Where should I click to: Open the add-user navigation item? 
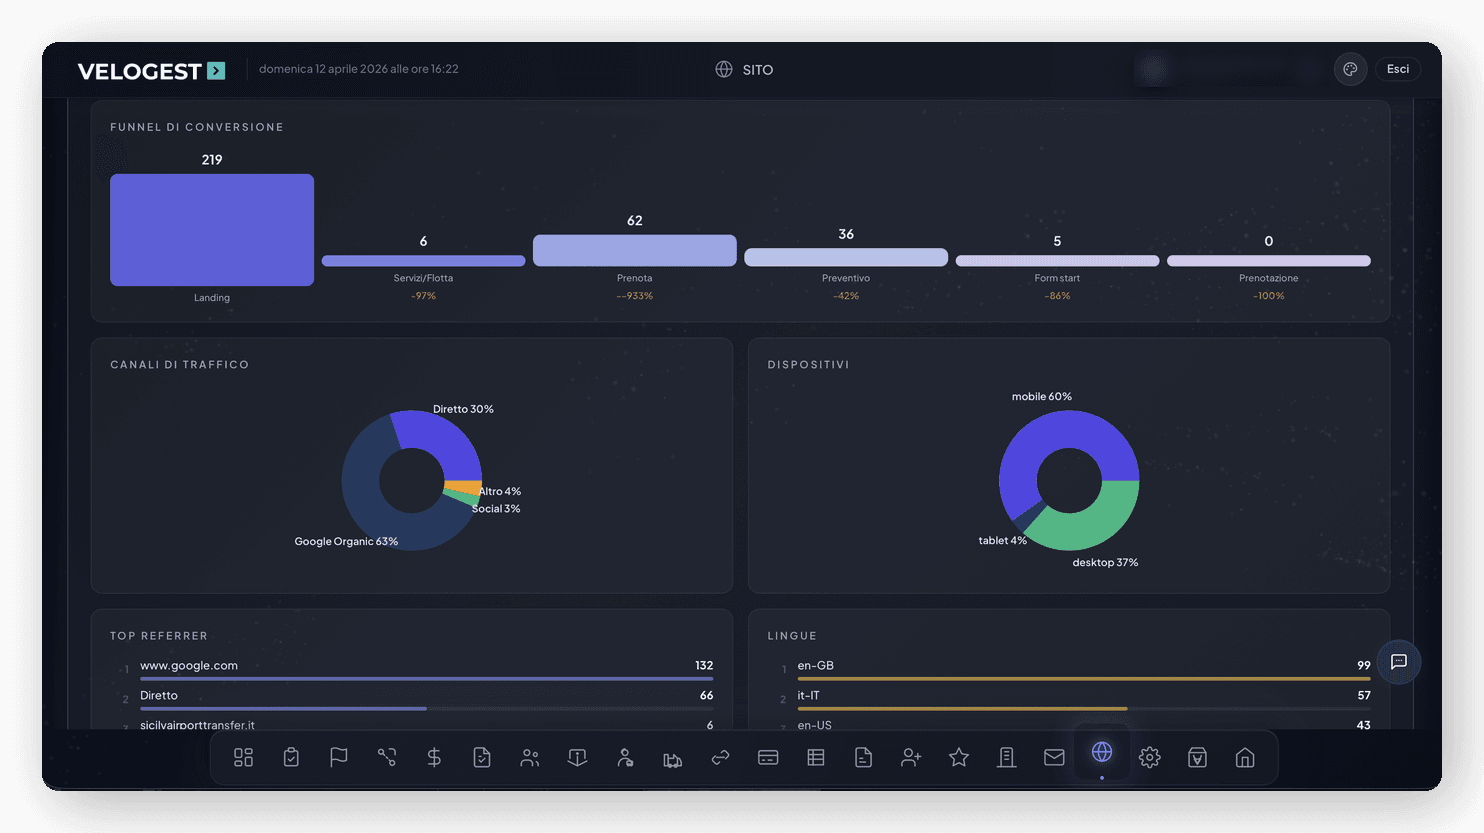click(911, 757)
